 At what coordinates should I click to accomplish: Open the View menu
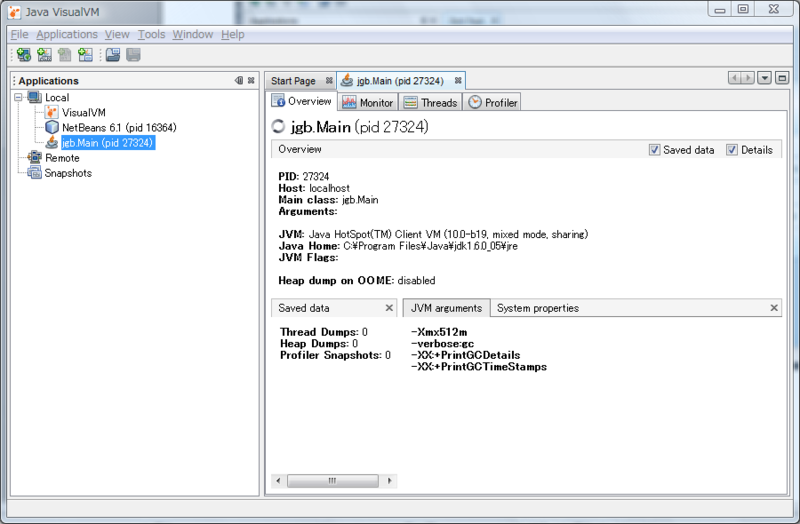coord(117,34)
